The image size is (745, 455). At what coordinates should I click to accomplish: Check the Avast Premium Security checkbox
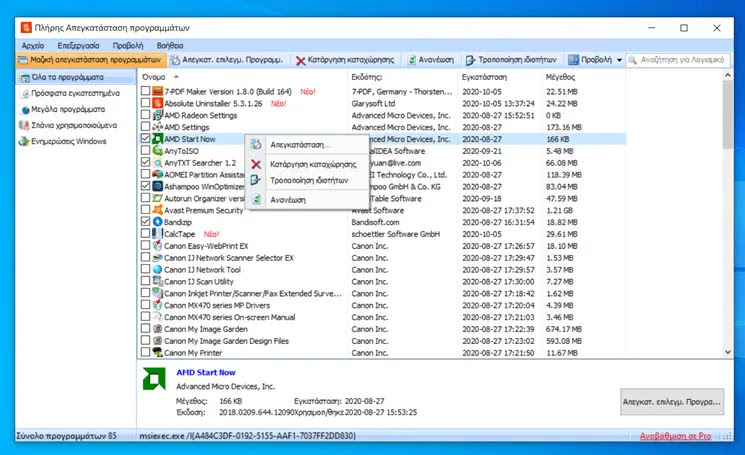145,209
